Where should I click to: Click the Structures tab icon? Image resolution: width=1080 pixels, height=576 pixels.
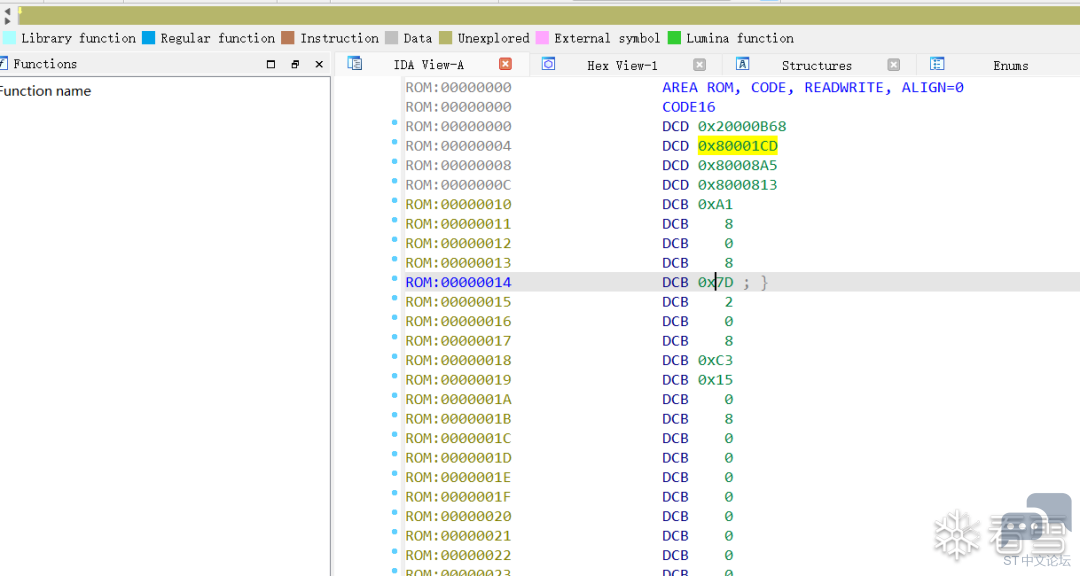tap(742, 64)
